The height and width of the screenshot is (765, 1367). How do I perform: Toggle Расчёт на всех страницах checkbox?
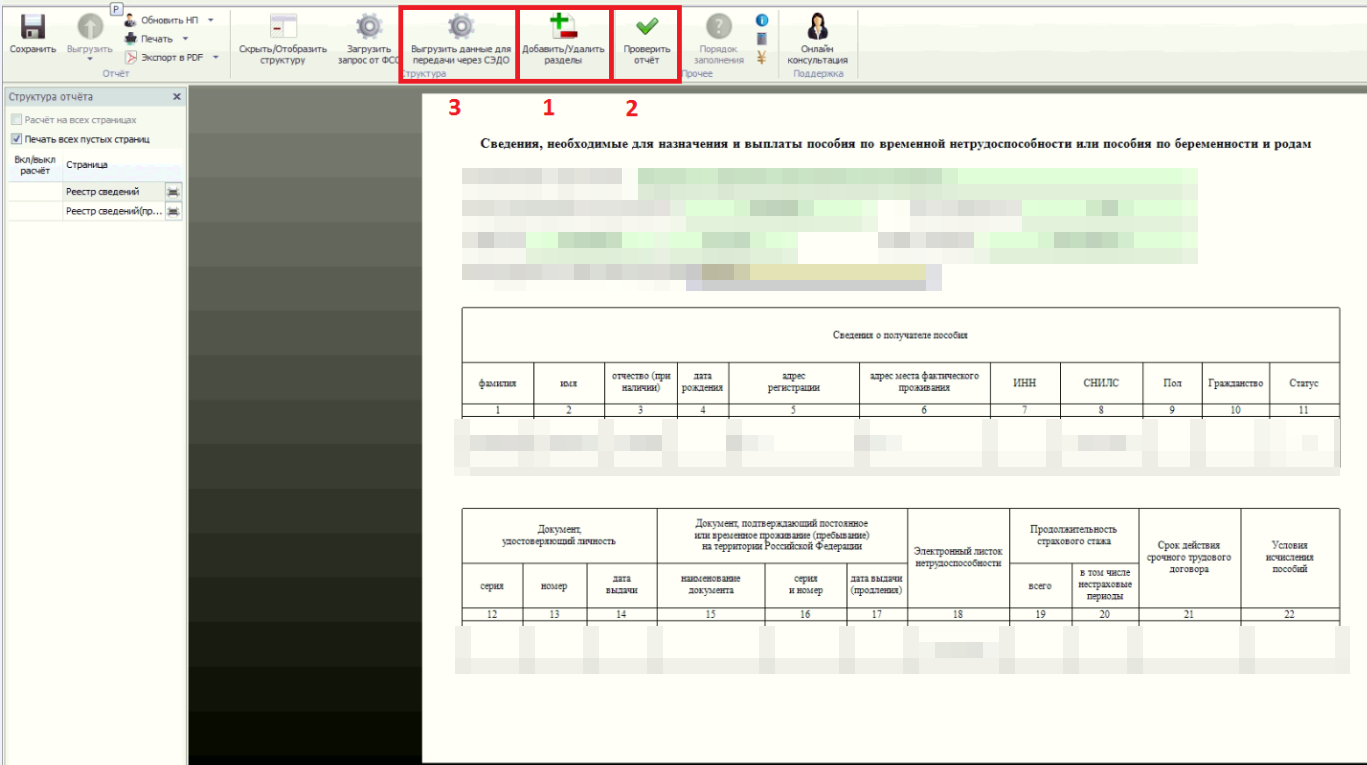point(16,120)
